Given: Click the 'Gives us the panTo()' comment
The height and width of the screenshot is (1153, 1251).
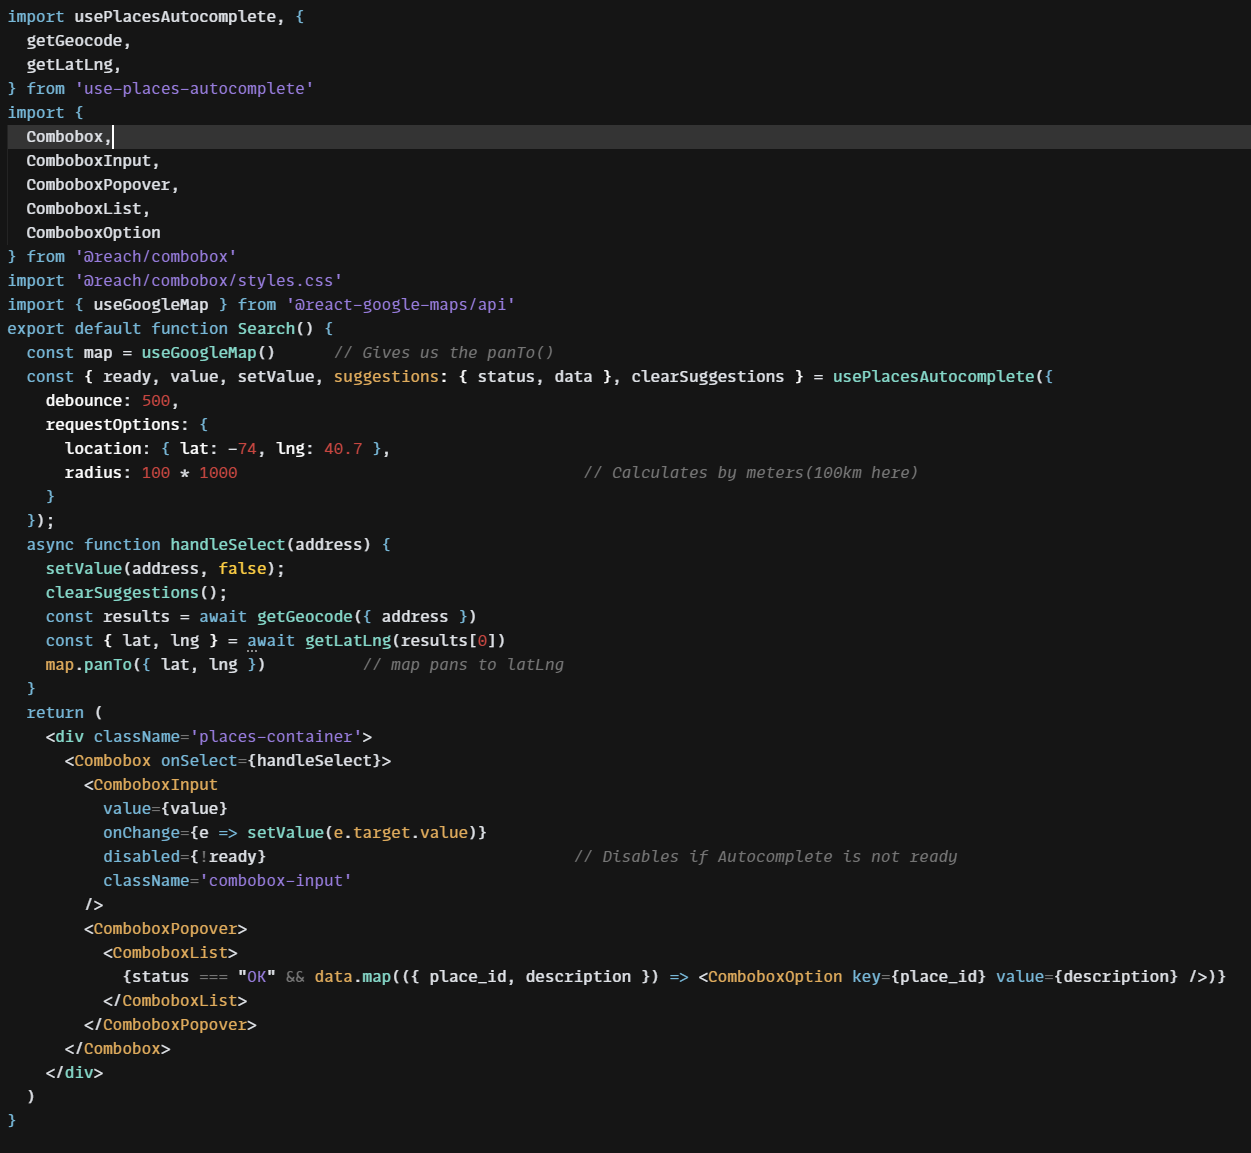Looking at the screenshot, I should 444,353.
